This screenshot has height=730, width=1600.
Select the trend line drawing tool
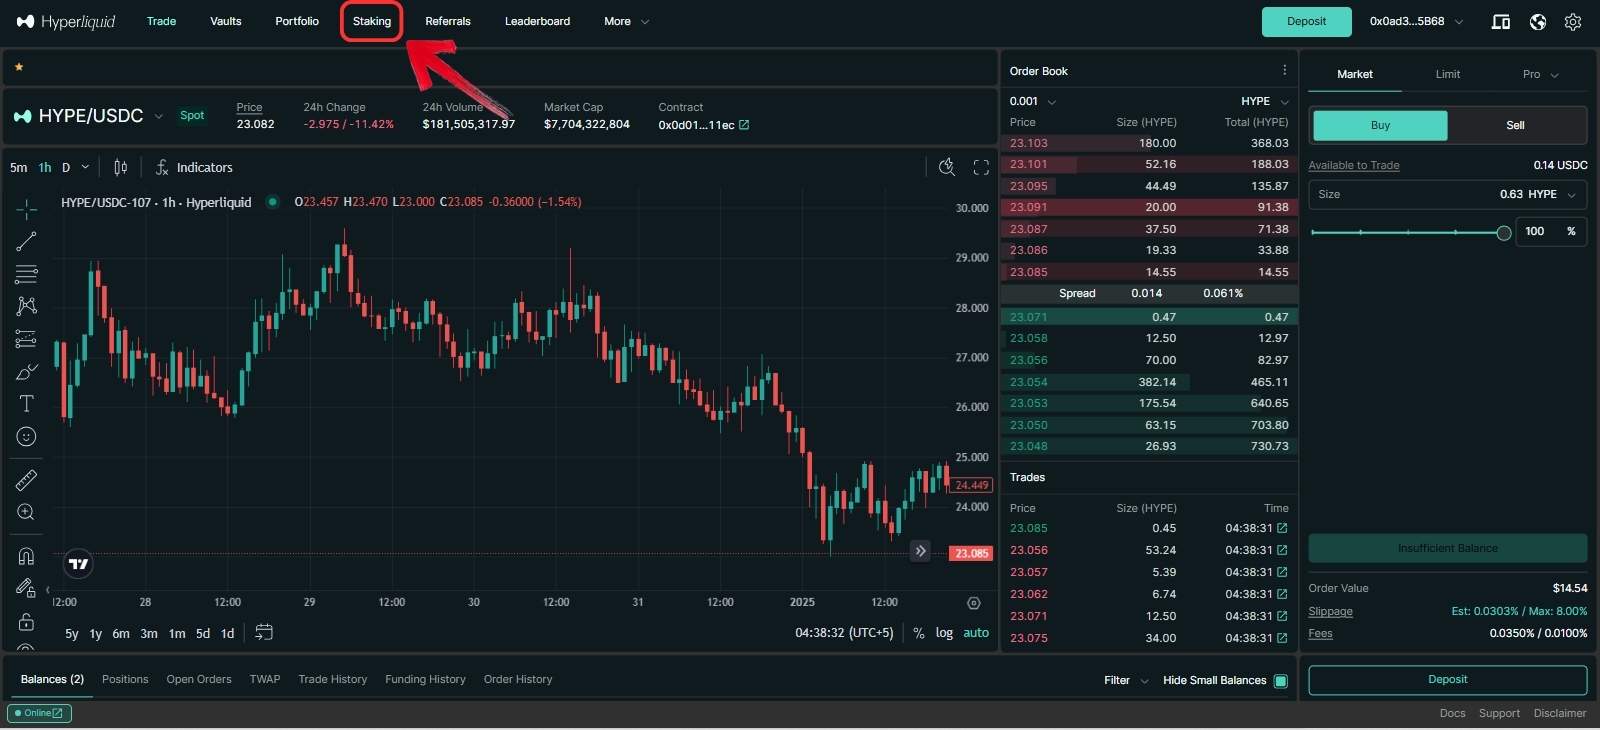[27, 241]
